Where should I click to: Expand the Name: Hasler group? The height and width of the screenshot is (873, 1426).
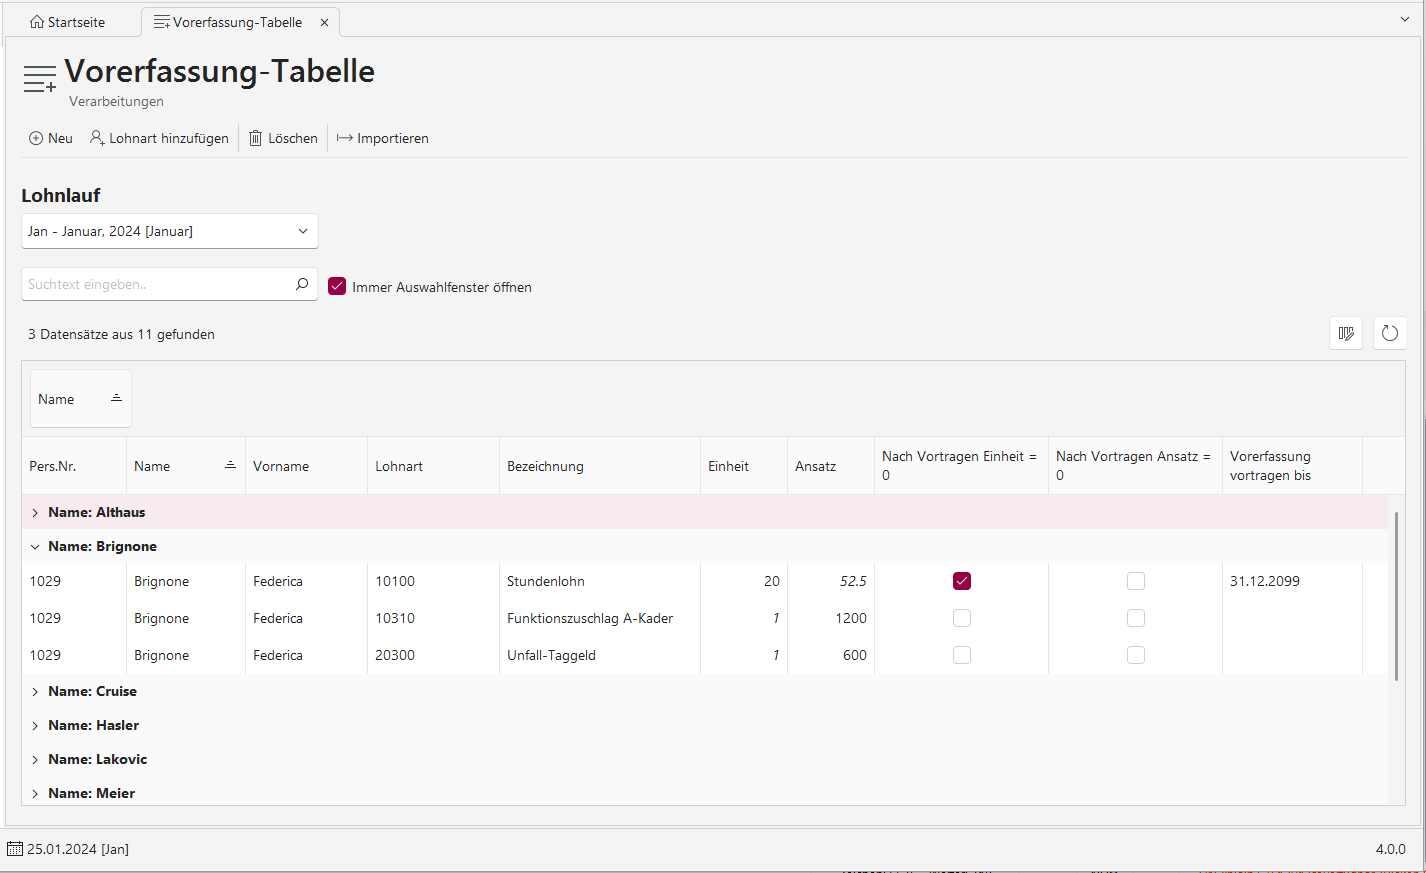tap(35, 725)
